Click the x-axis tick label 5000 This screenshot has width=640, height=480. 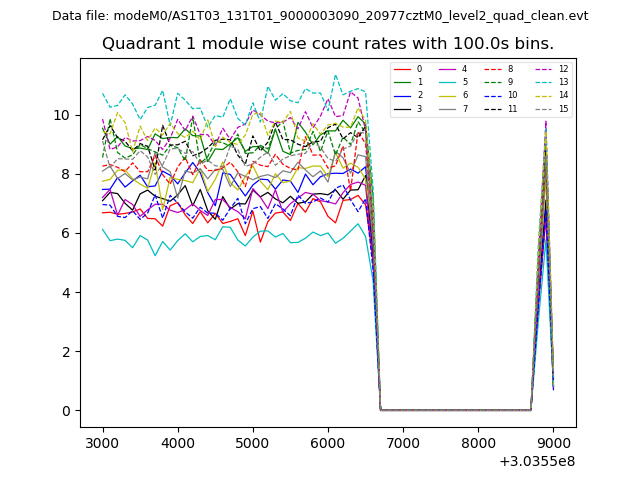tap(253, 443)
